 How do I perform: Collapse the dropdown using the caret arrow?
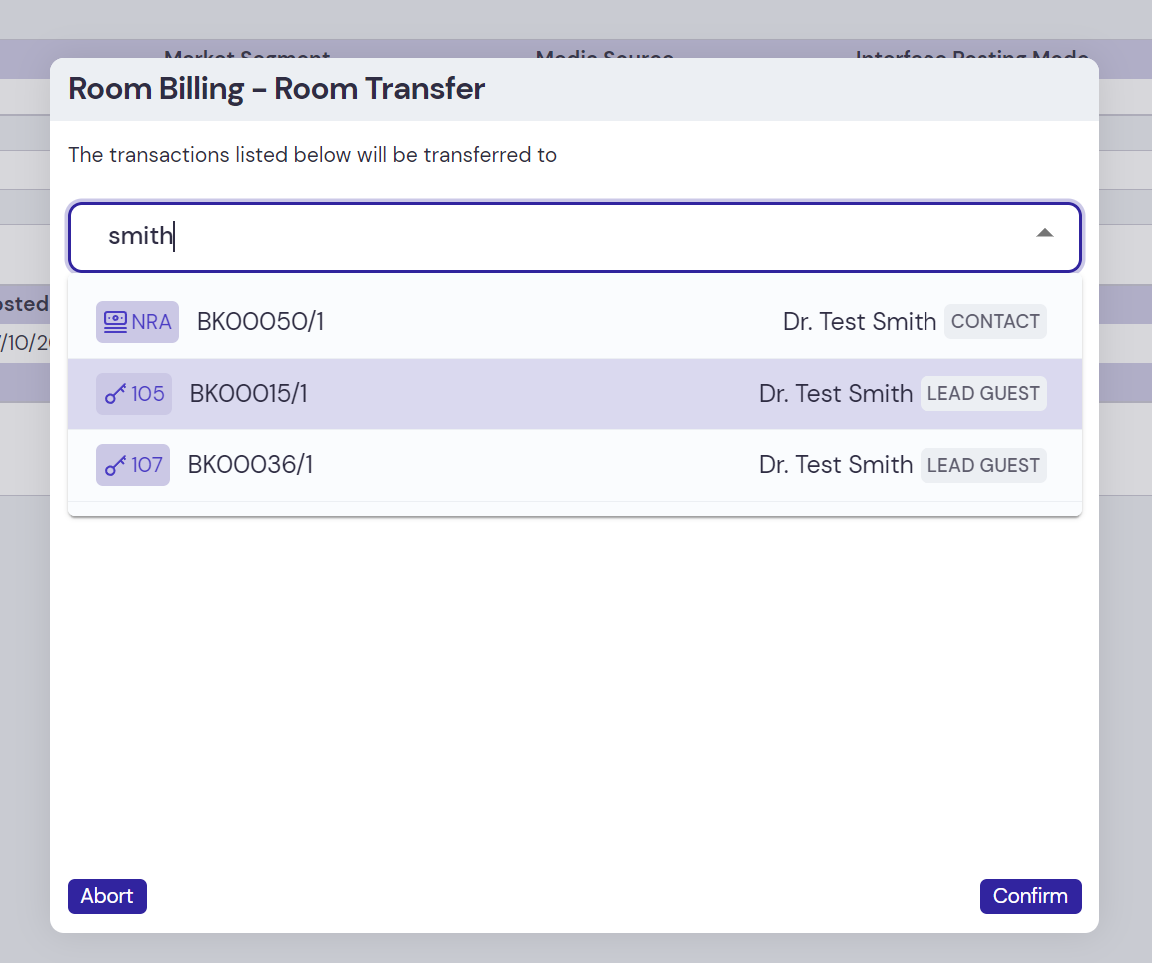(x=1044, y=233)
